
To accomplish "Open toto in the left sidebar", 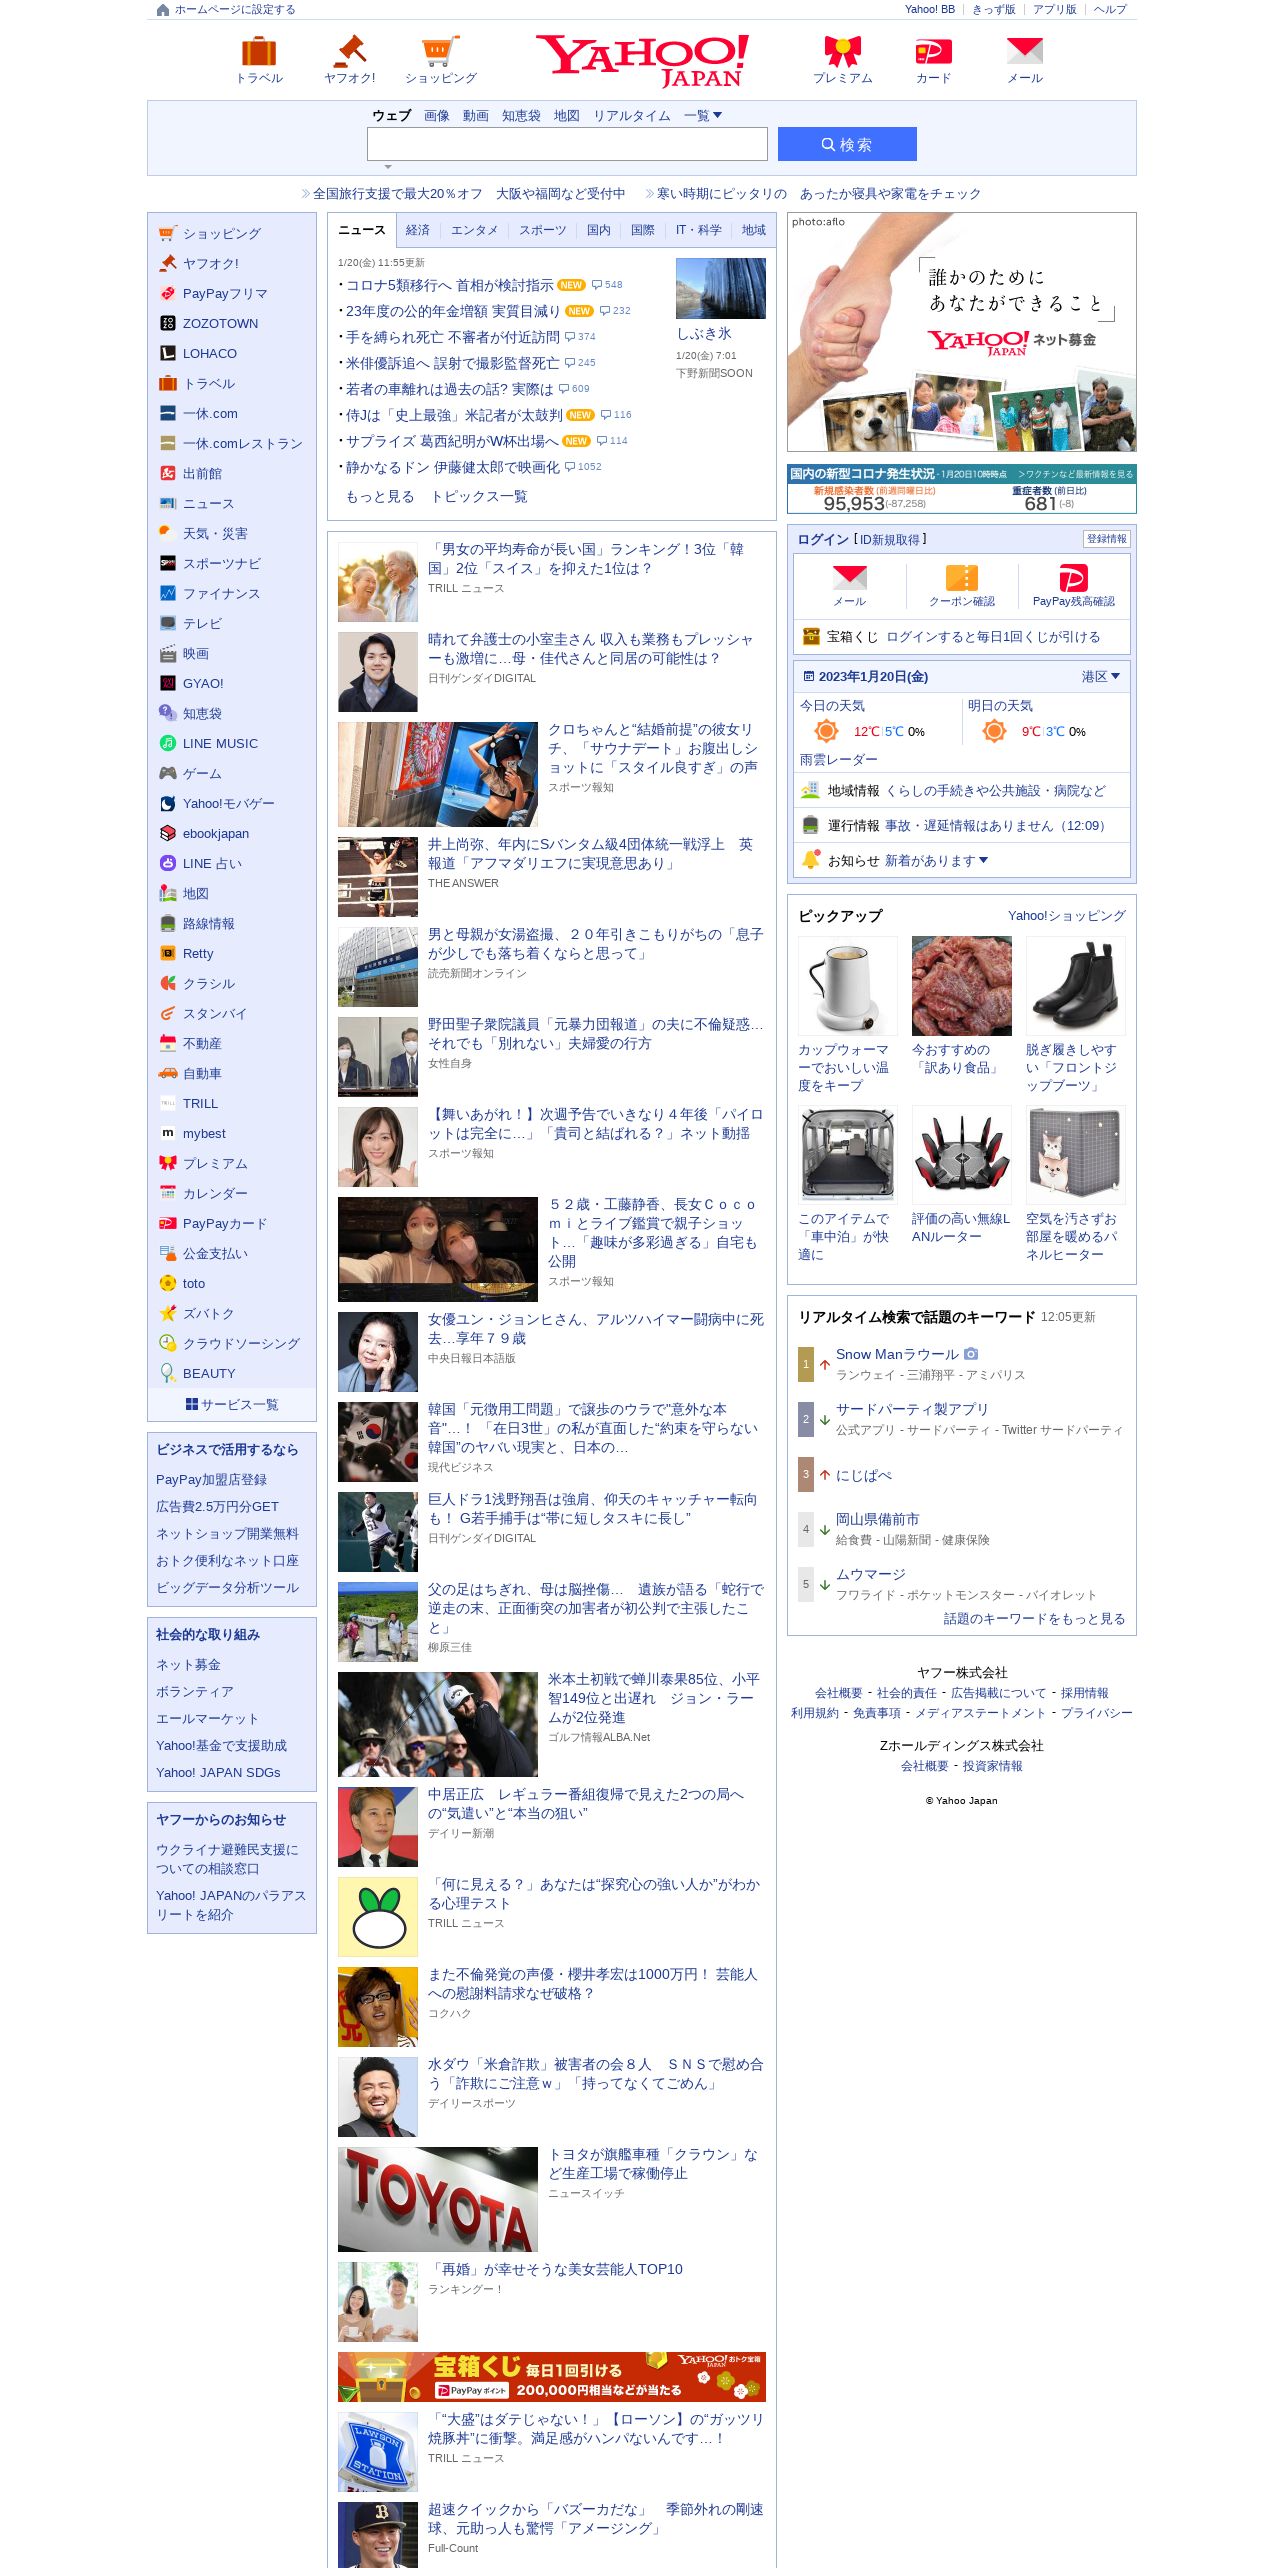I will point(194,1284).
